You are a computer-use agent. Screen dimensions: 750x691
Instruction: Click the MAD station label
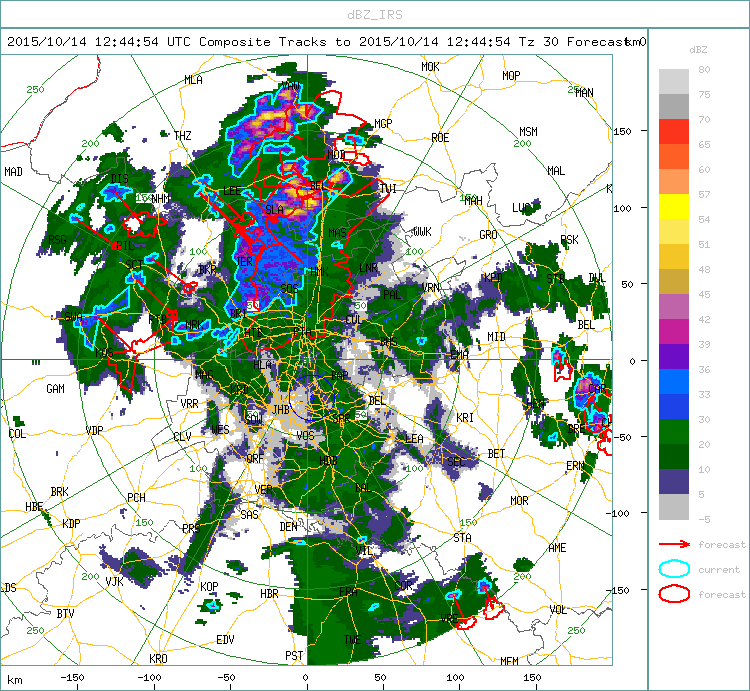[13, 171]
